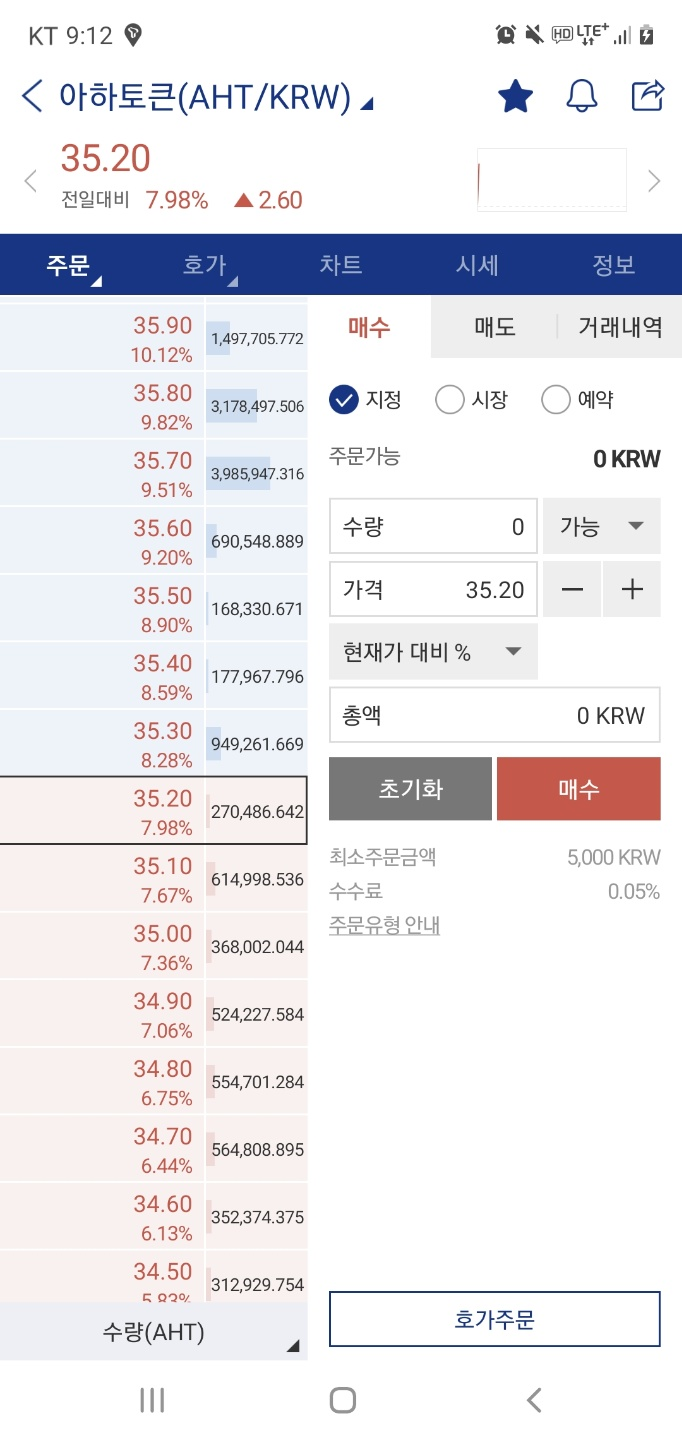This screenshot has width=682, height=1440.
Task: Open Android recent apps button
Action: pos(152,1400)
